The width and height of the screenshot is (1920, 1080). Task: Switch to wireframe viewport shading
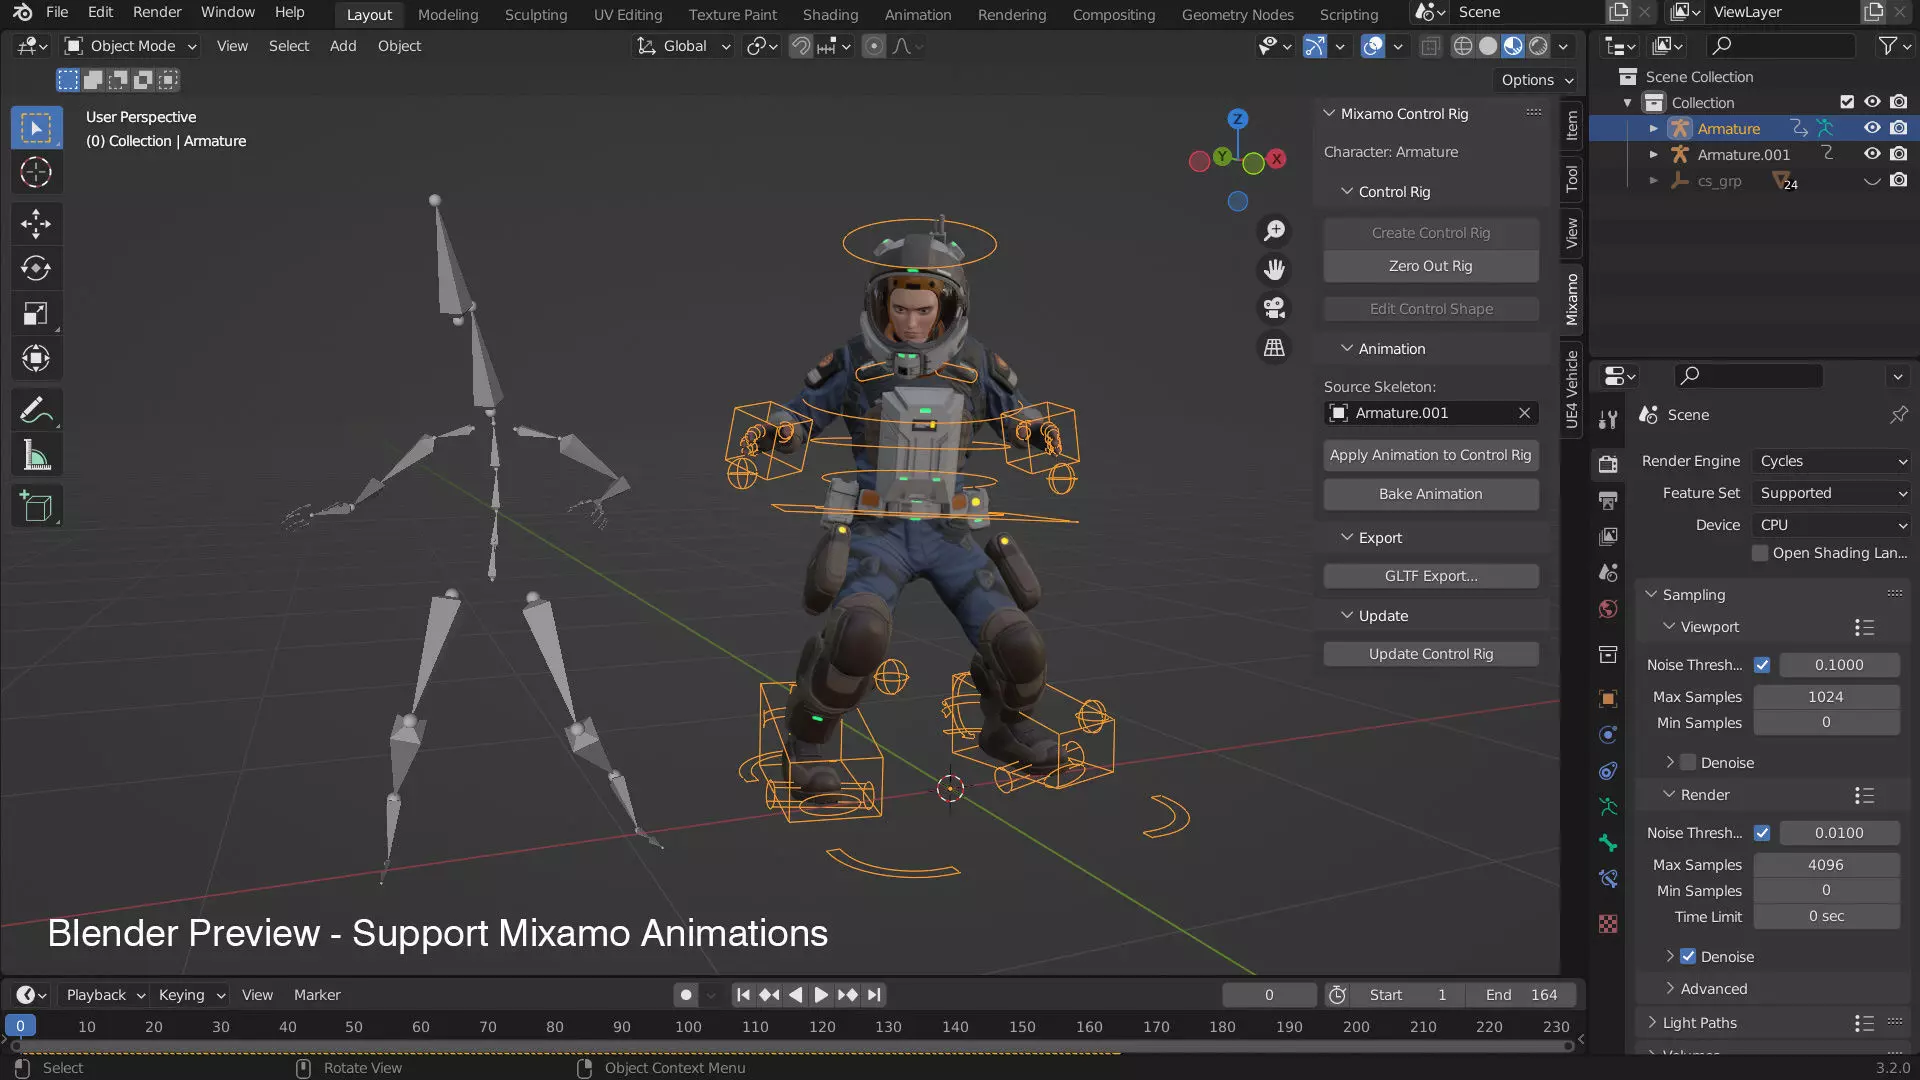click(x=1462, y=46)
